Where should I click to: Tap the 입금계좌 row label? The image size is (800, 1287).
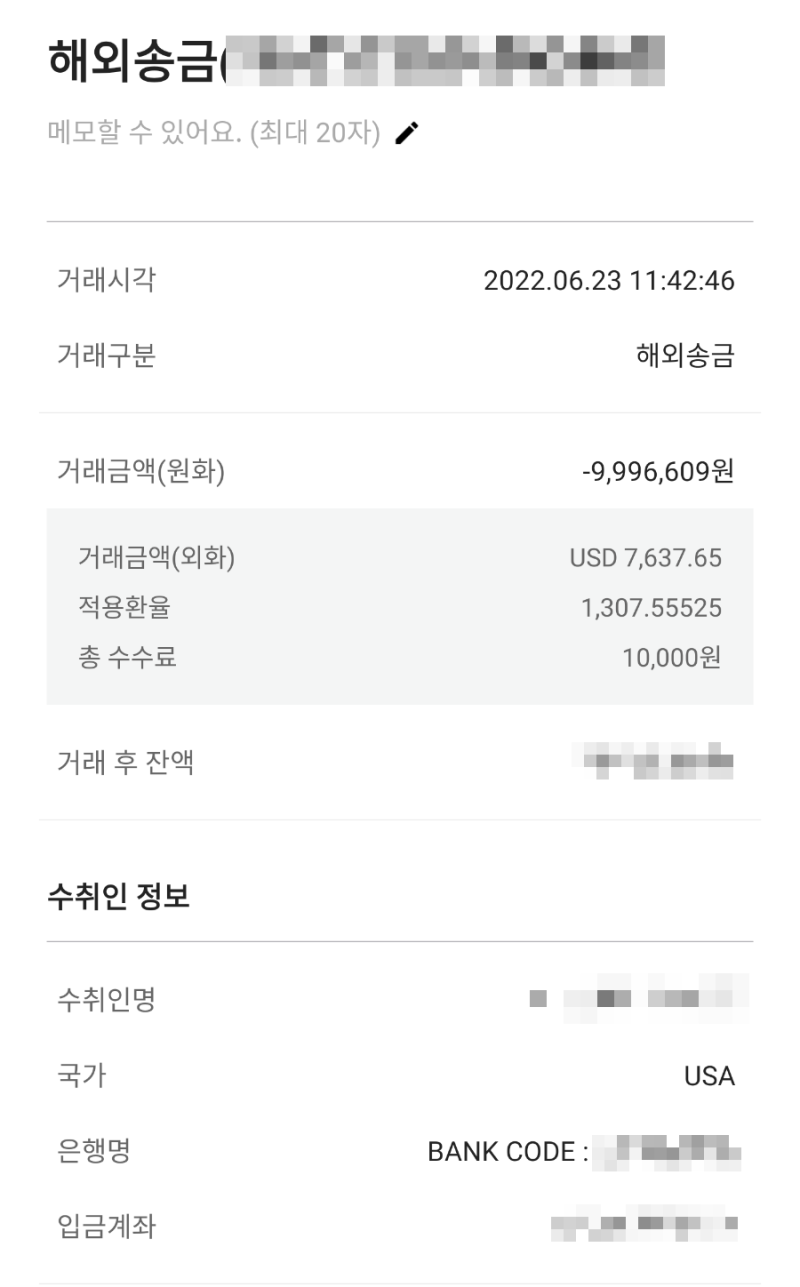[106, 1226]
